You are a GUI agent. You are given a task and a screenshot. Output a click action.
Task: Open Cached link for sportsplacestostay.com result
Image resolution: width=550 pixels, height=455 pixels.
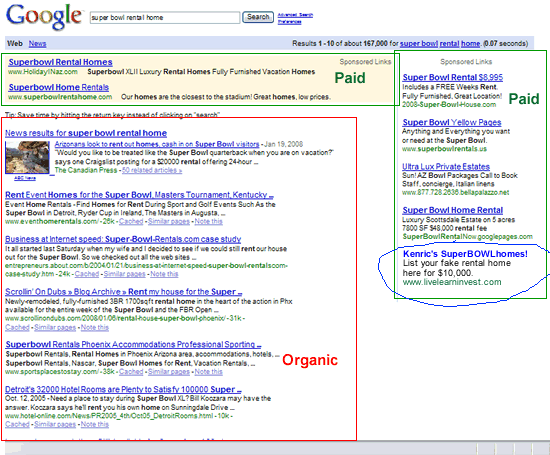tap(131, 372)
